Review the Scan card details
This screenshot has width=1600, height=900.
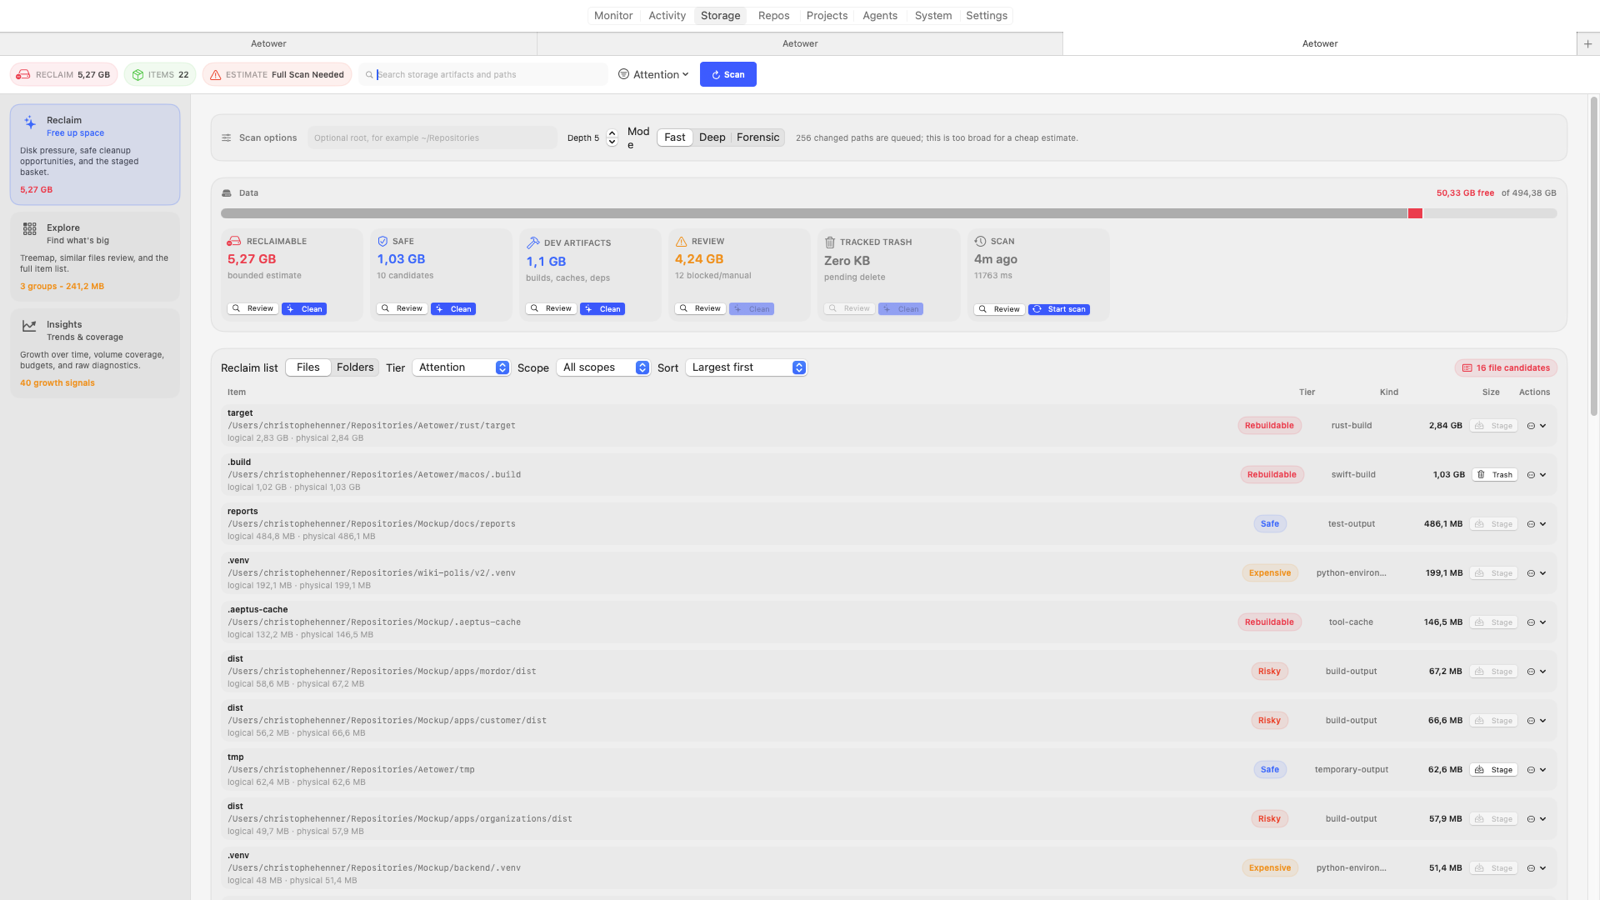tap(999, 309)
